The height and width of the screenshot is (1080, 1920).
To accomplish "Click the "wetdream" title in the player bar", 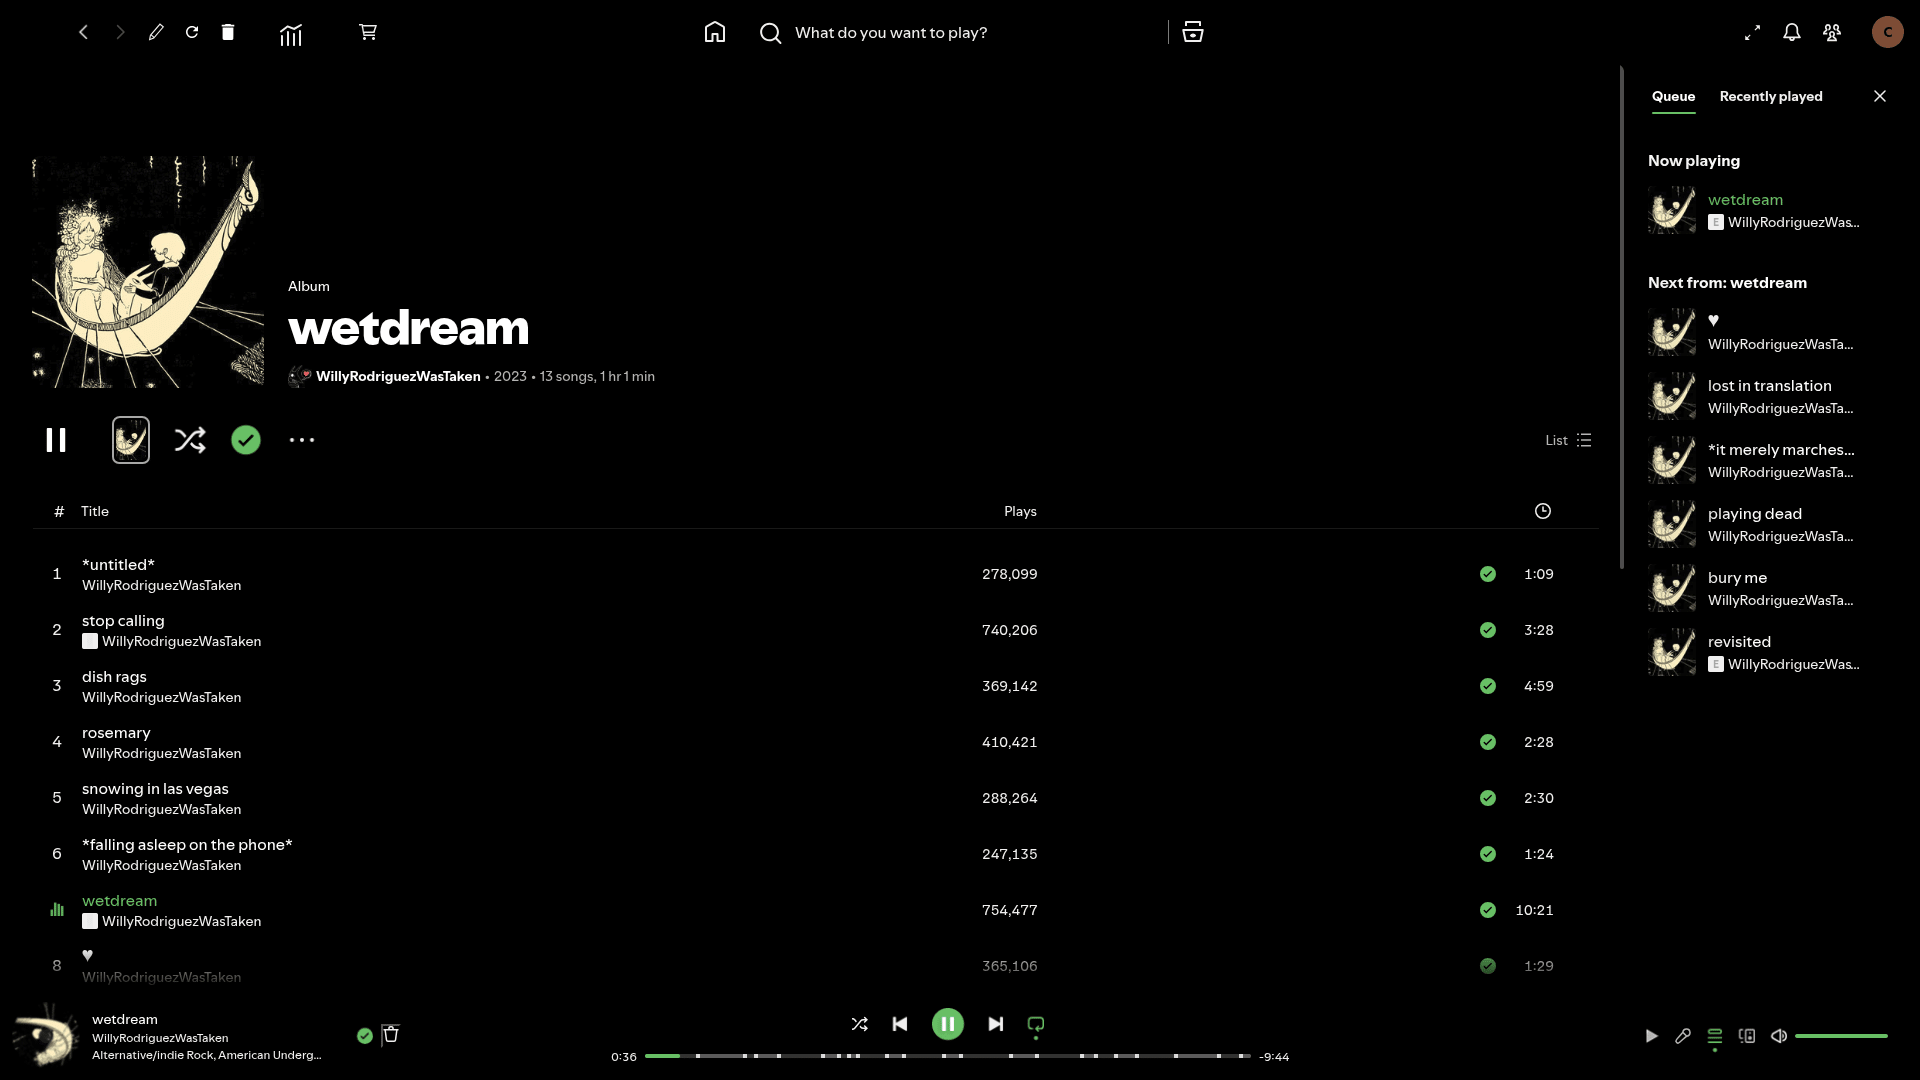I will pos(125,1020).
